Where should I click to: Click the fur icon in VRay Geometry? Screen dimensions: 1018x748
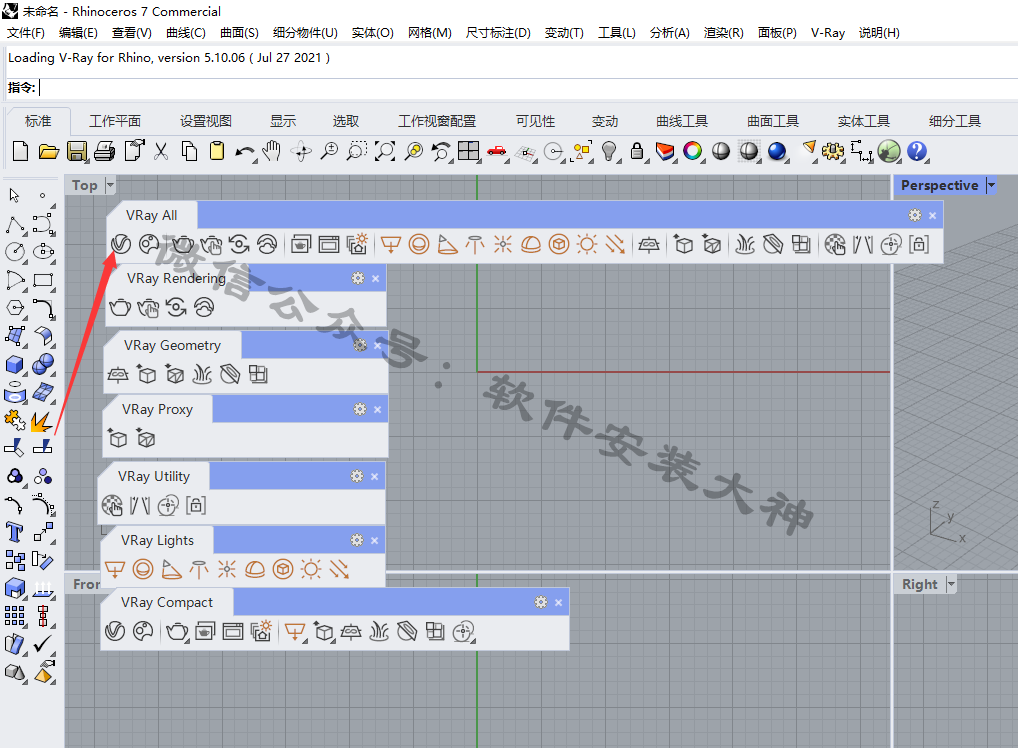[x=202, y=375]
